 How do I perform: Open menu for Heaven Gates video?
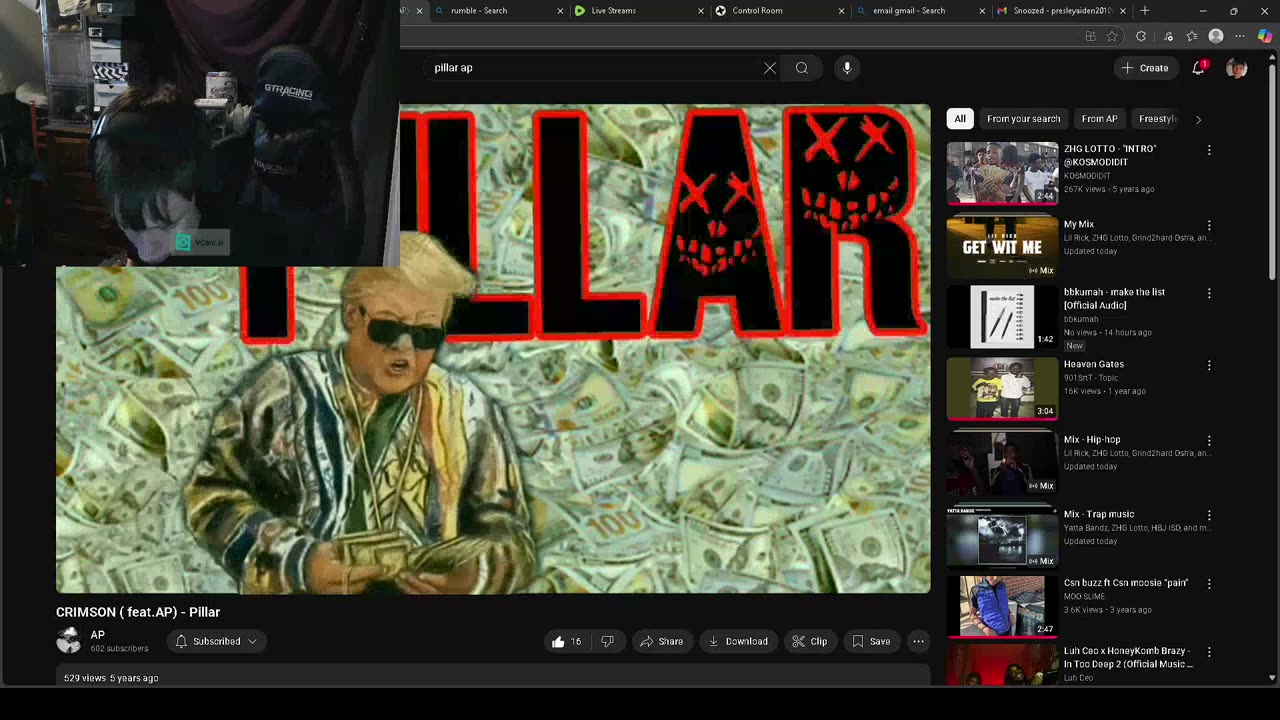(x=1209, y=365)
